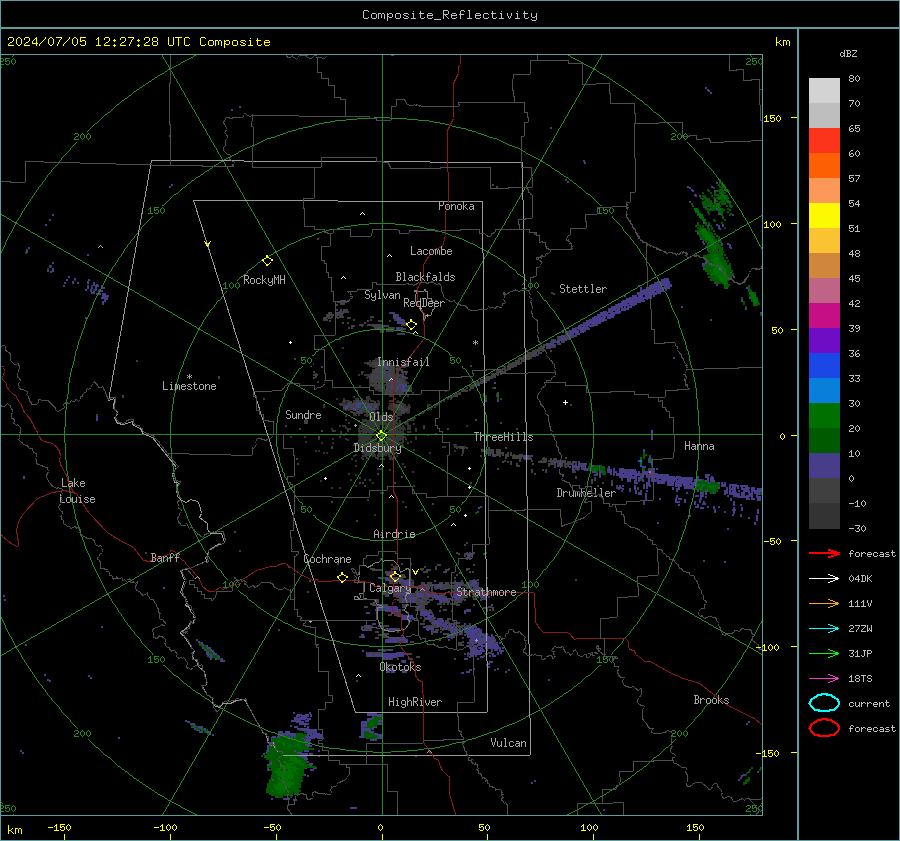The height and width of the screenshot is (841, 900).
Task: Click the orange 111V arrow icon
Action: pos(824,603)
